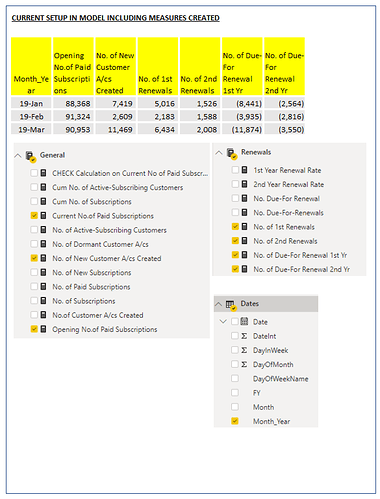Click the 11,469 cell

(x=116, y=129)
